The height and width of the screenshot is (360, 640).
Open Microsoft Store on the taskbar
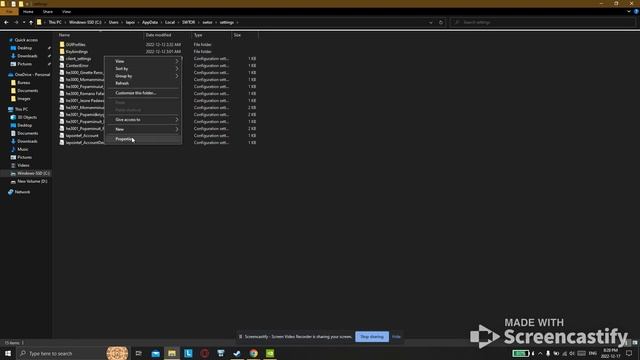tap(221, 353)
